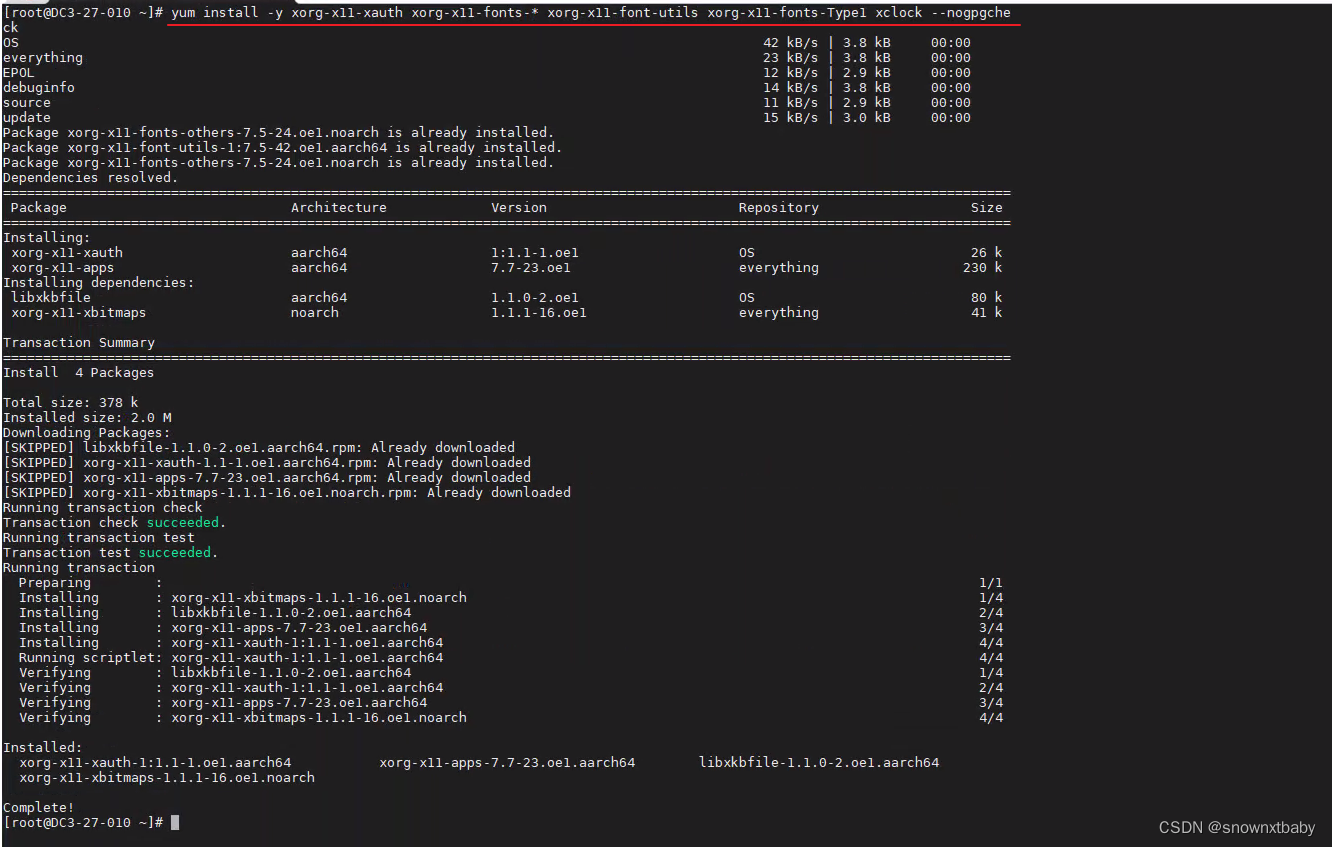
Task: Click the 'Running scriptlet' xorg-x11-xauth line
Action: [x=510, y=658]
